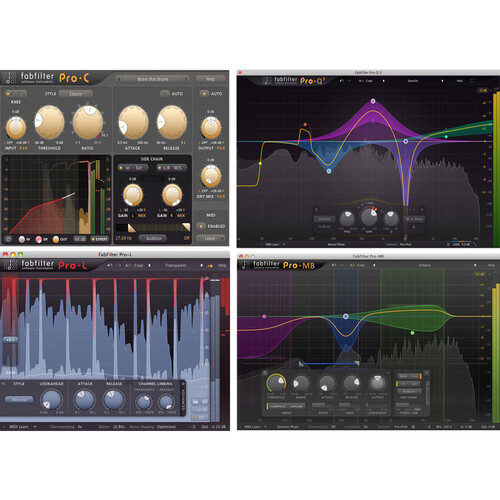Click the Allround style button in Pro-L
Image resolution: width=500 pixels, height=500 pixels.
point(19,399)
